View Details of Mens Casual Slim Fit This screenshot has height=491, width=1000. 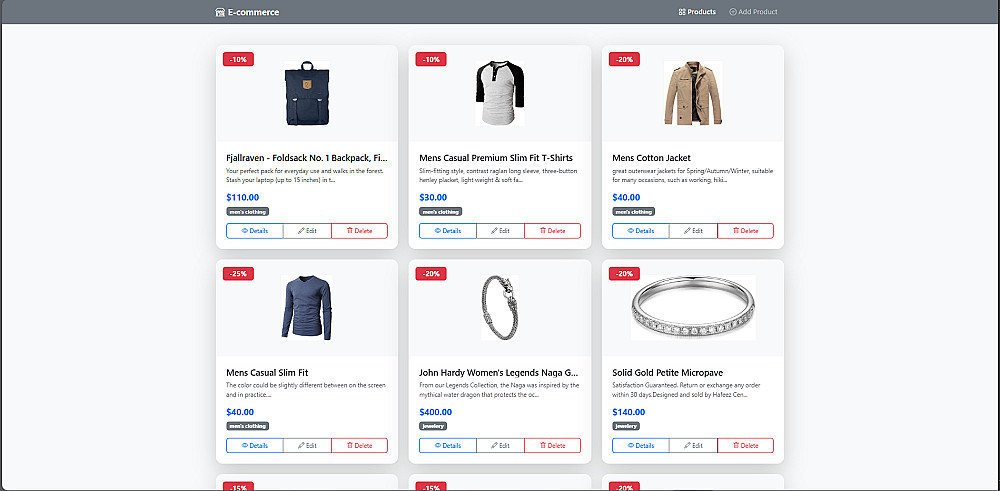255,446
